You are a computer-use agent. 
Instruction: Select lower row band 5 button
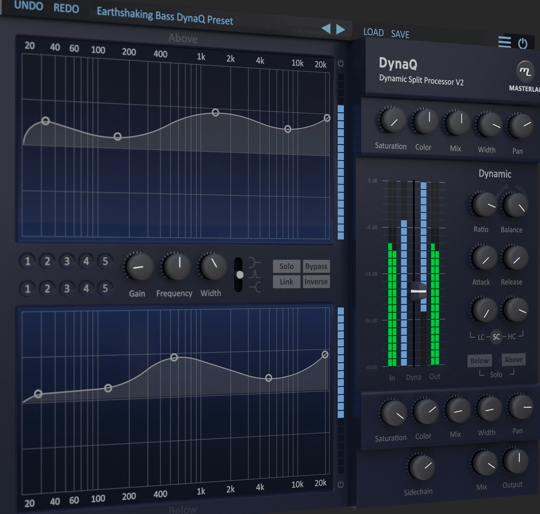(105, 289)
